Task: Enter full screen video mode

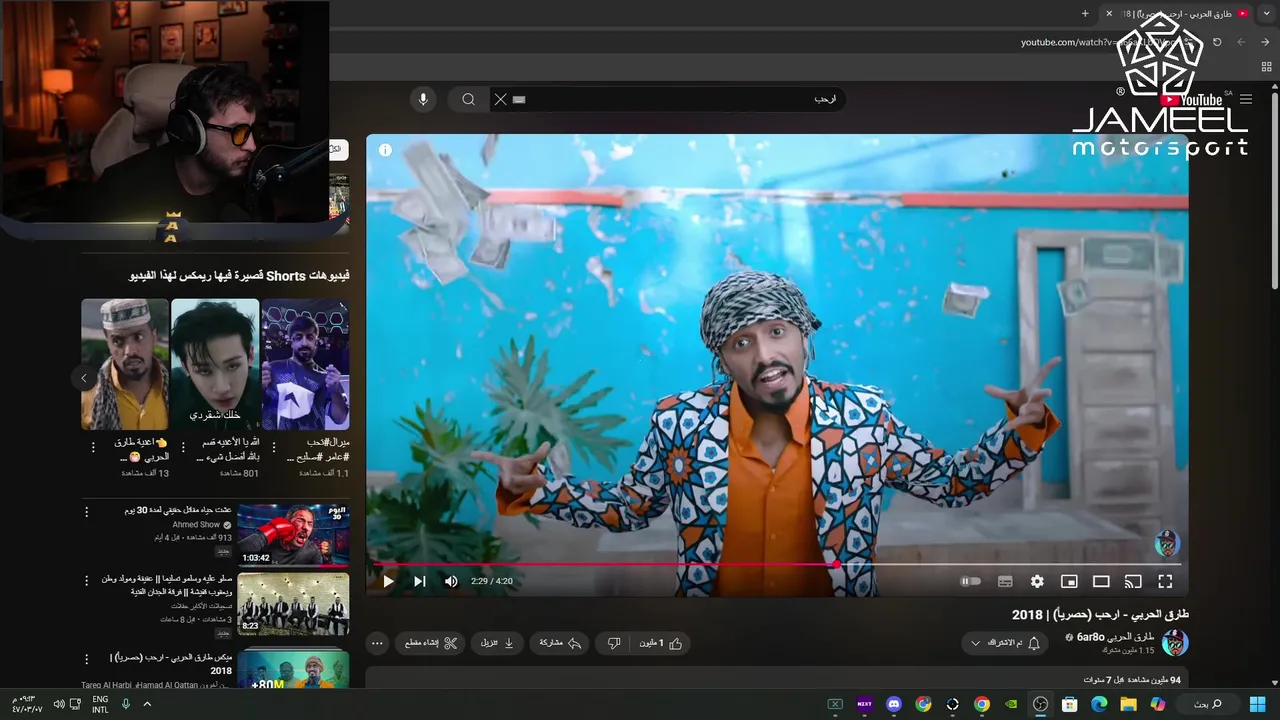Action: 1165,581
